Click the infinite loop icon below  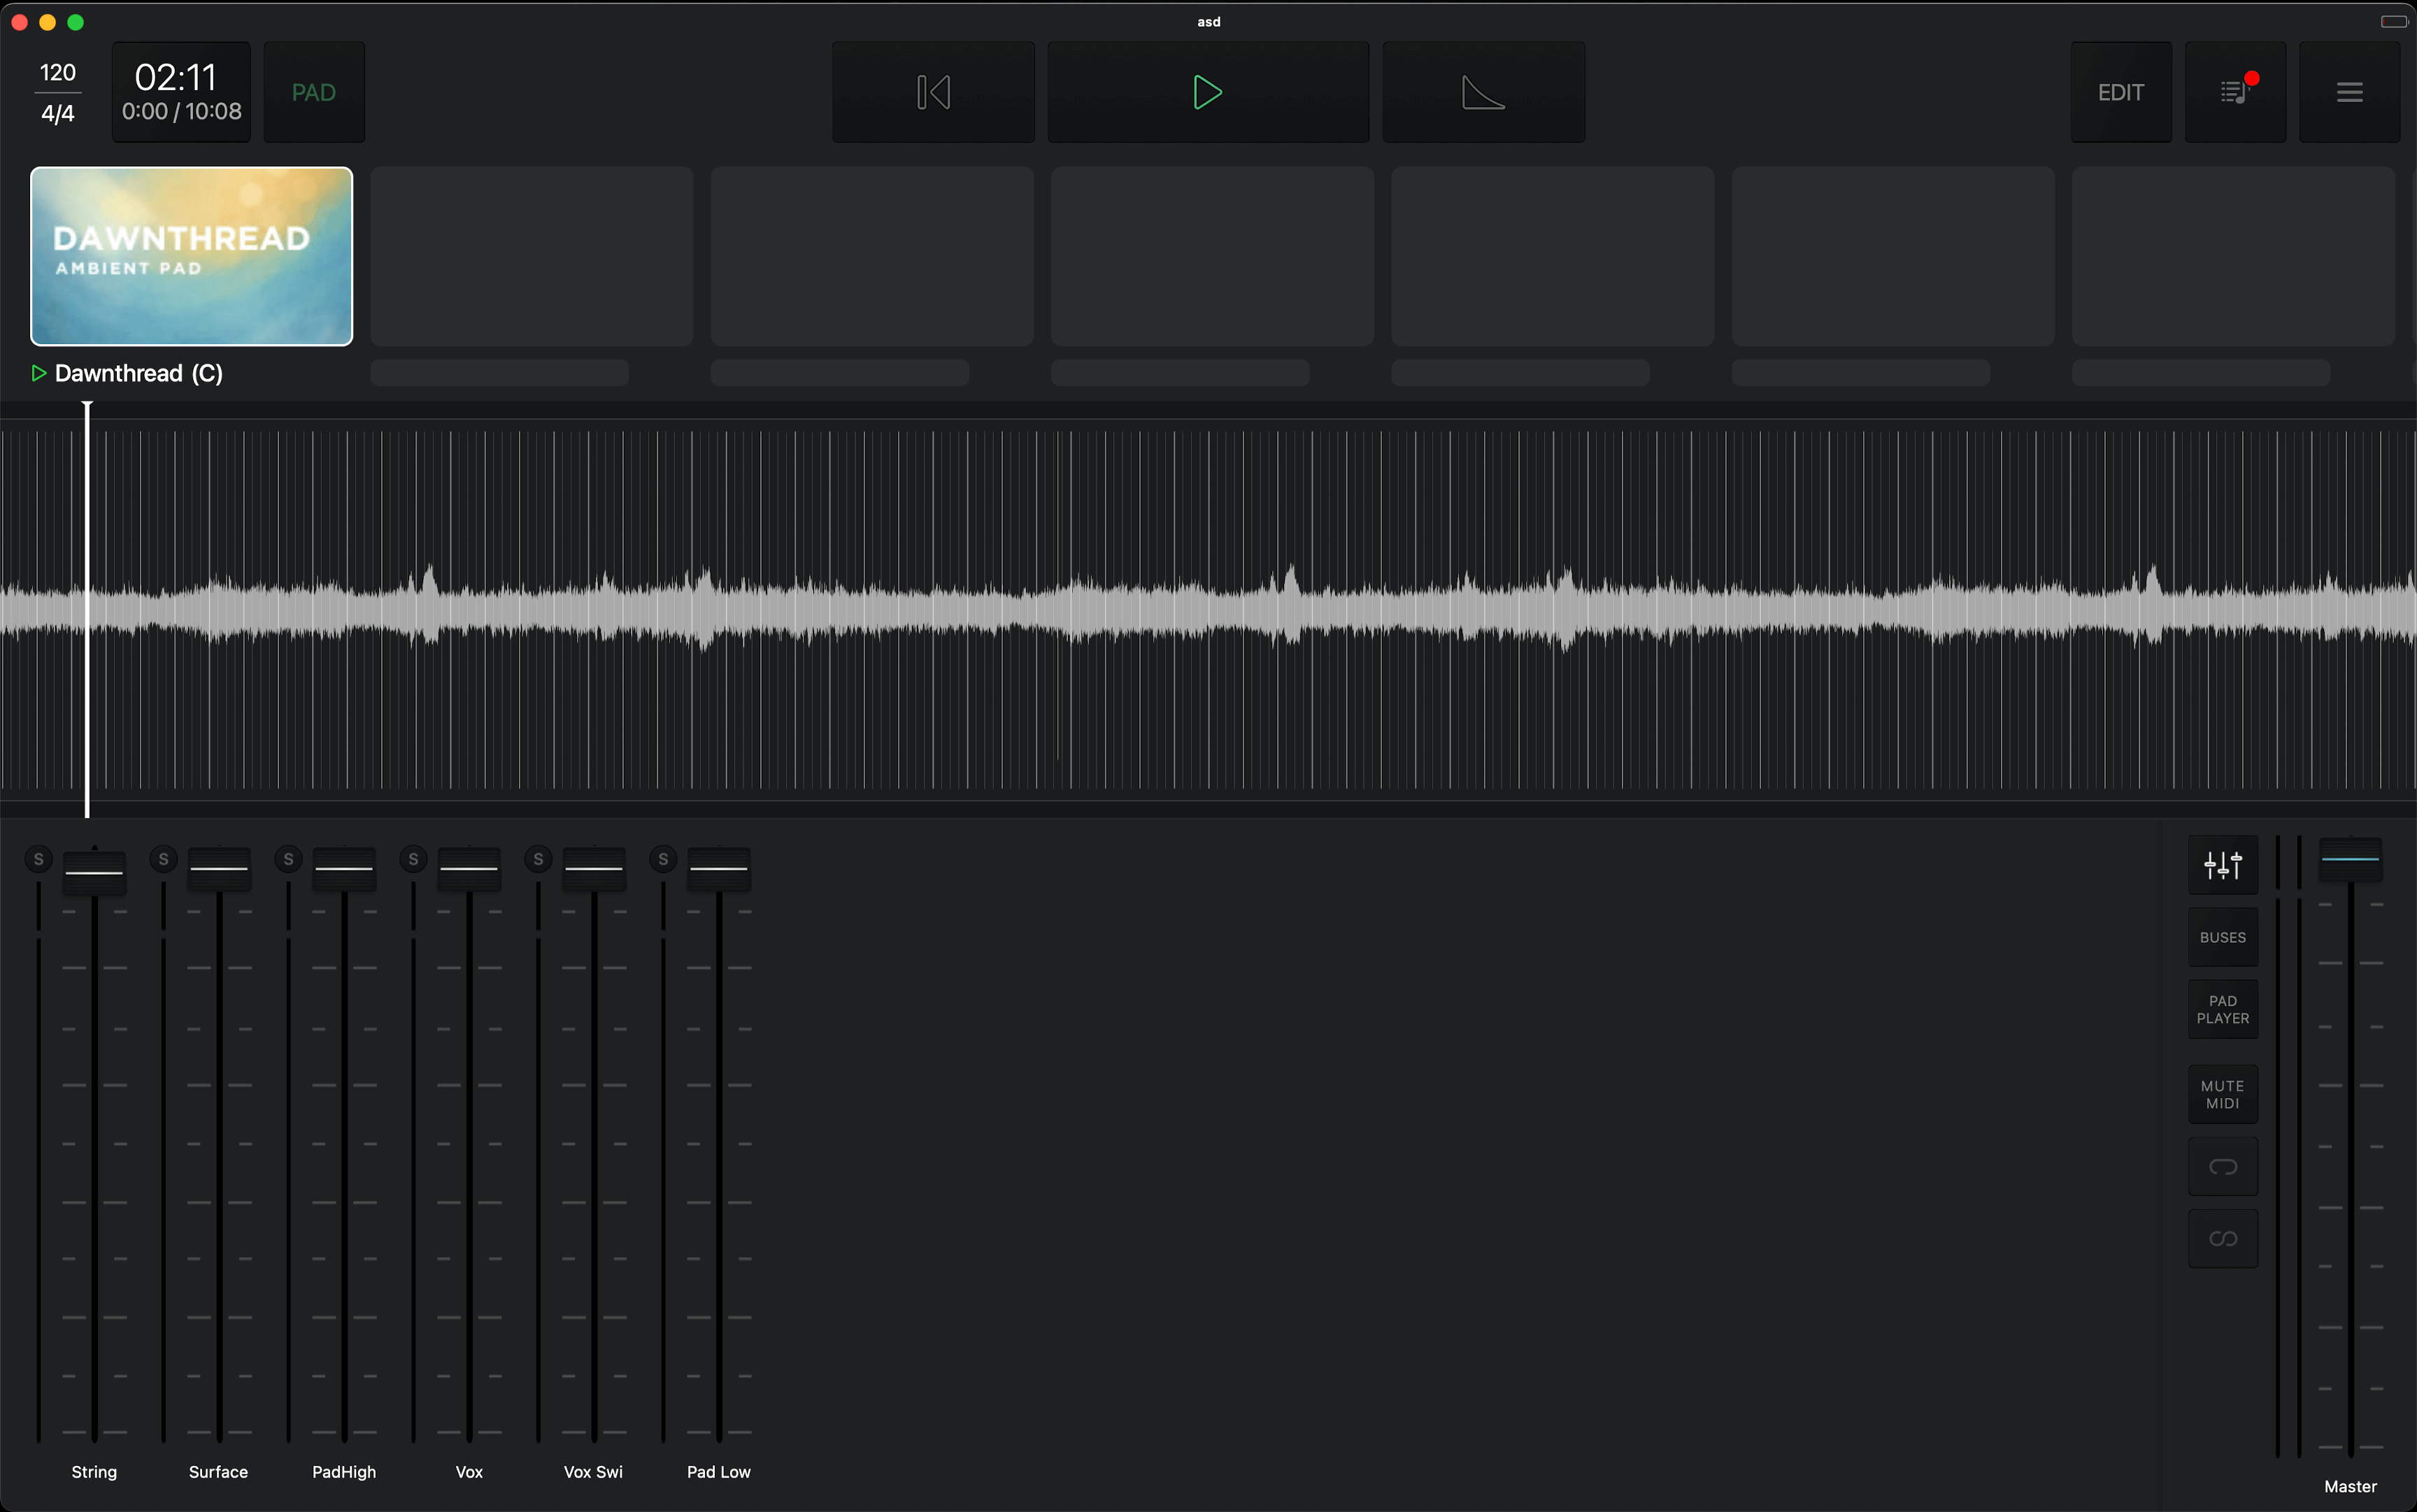(x=2222, y=1239)
